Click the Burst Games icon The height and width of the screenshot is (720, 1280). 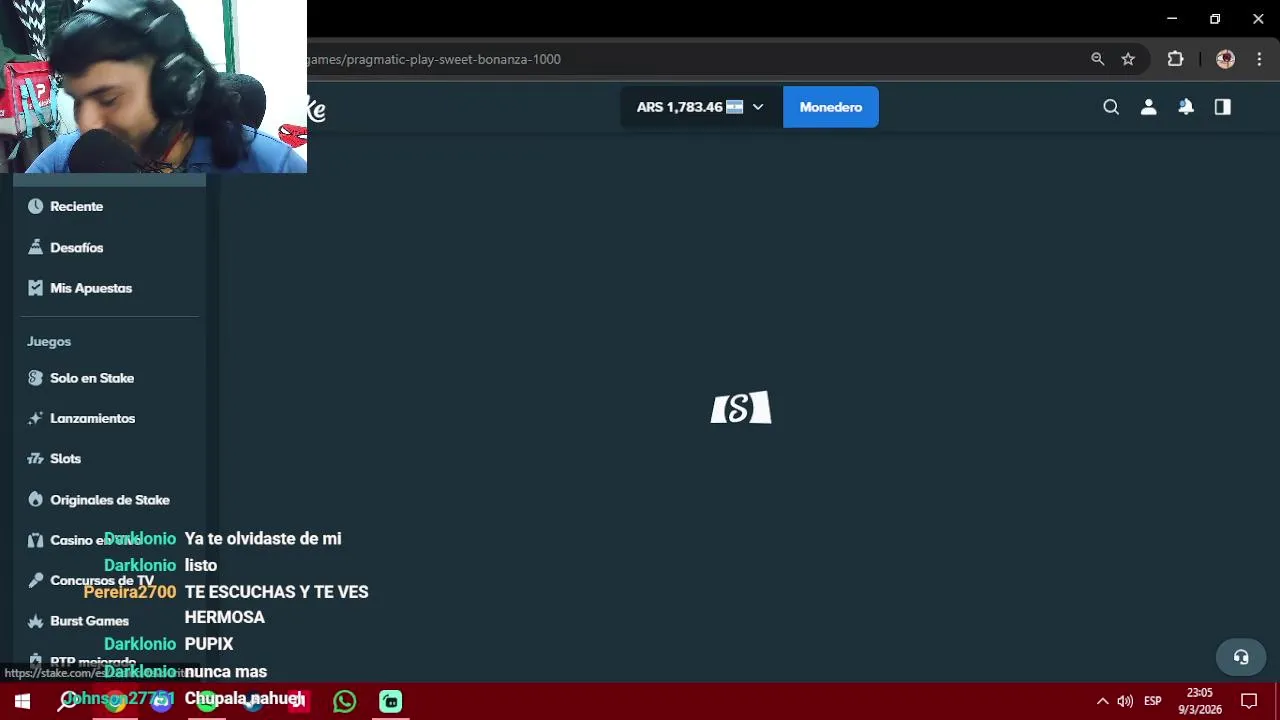(36, 621)
